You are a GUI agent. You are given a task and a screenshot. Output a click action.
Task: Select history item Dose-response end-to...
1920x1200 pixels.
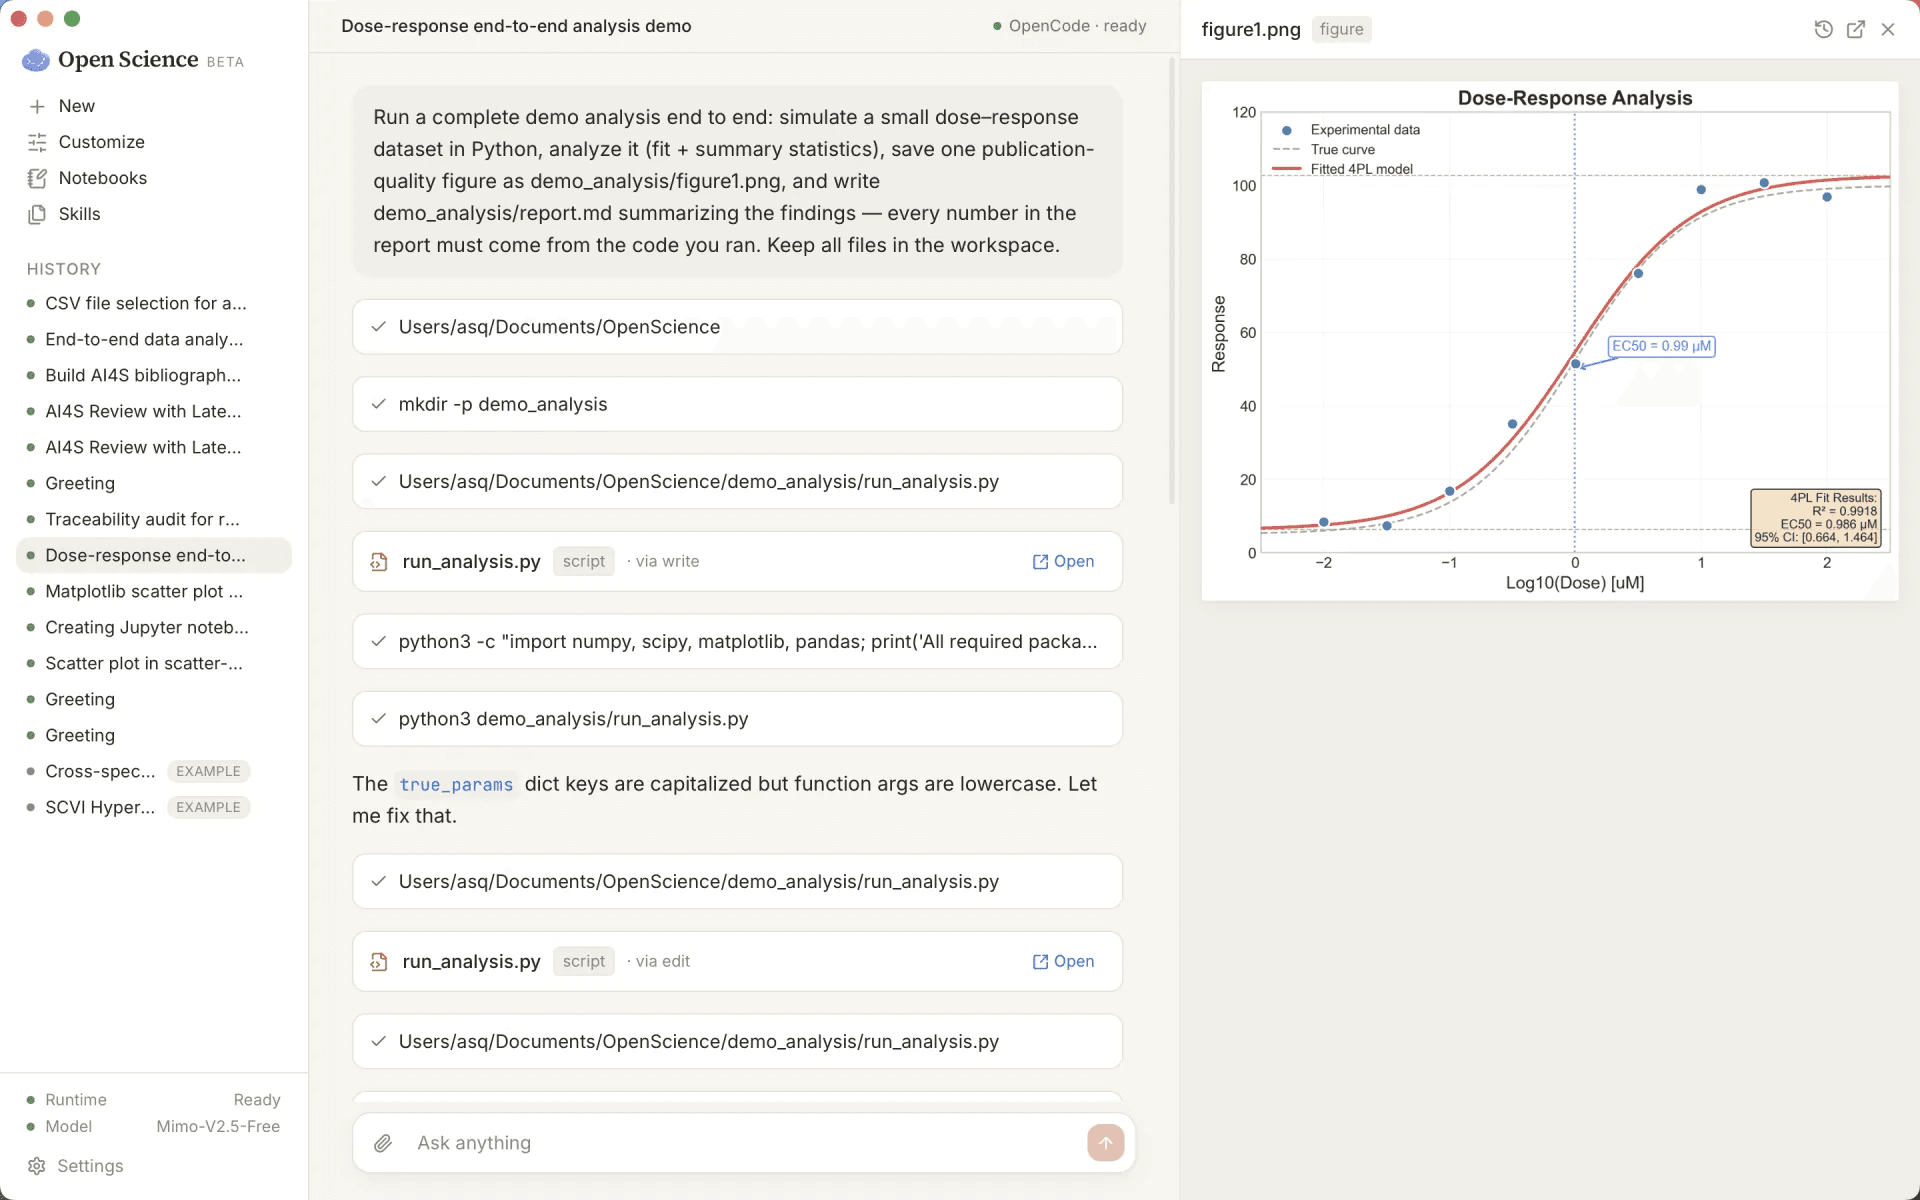pos(154,555)
